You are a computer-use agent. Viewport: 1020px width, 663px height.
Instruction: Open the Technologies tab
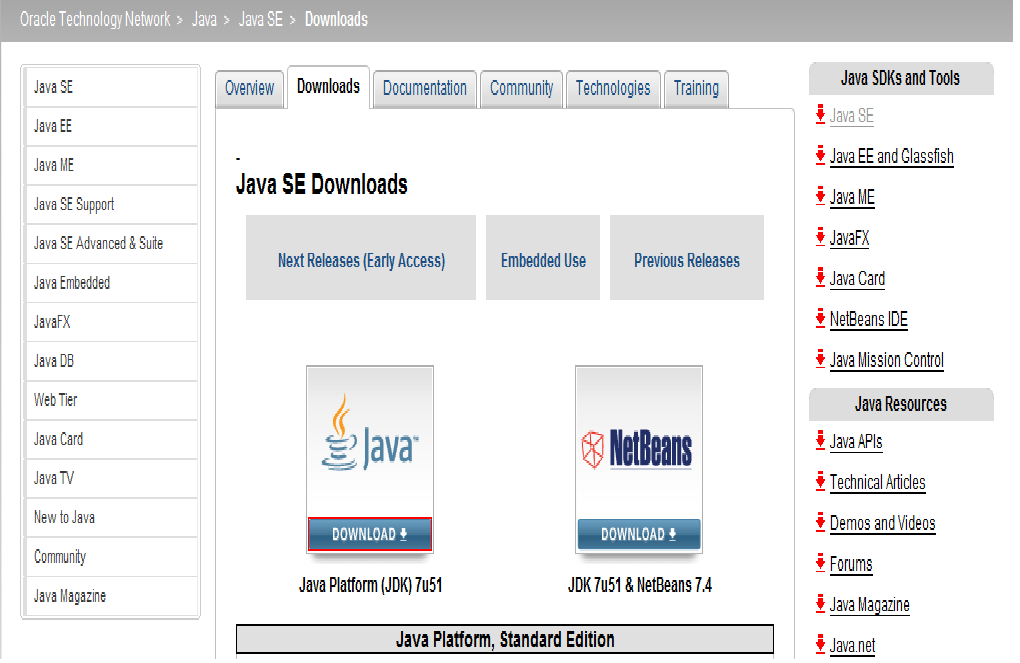[613, 89]
